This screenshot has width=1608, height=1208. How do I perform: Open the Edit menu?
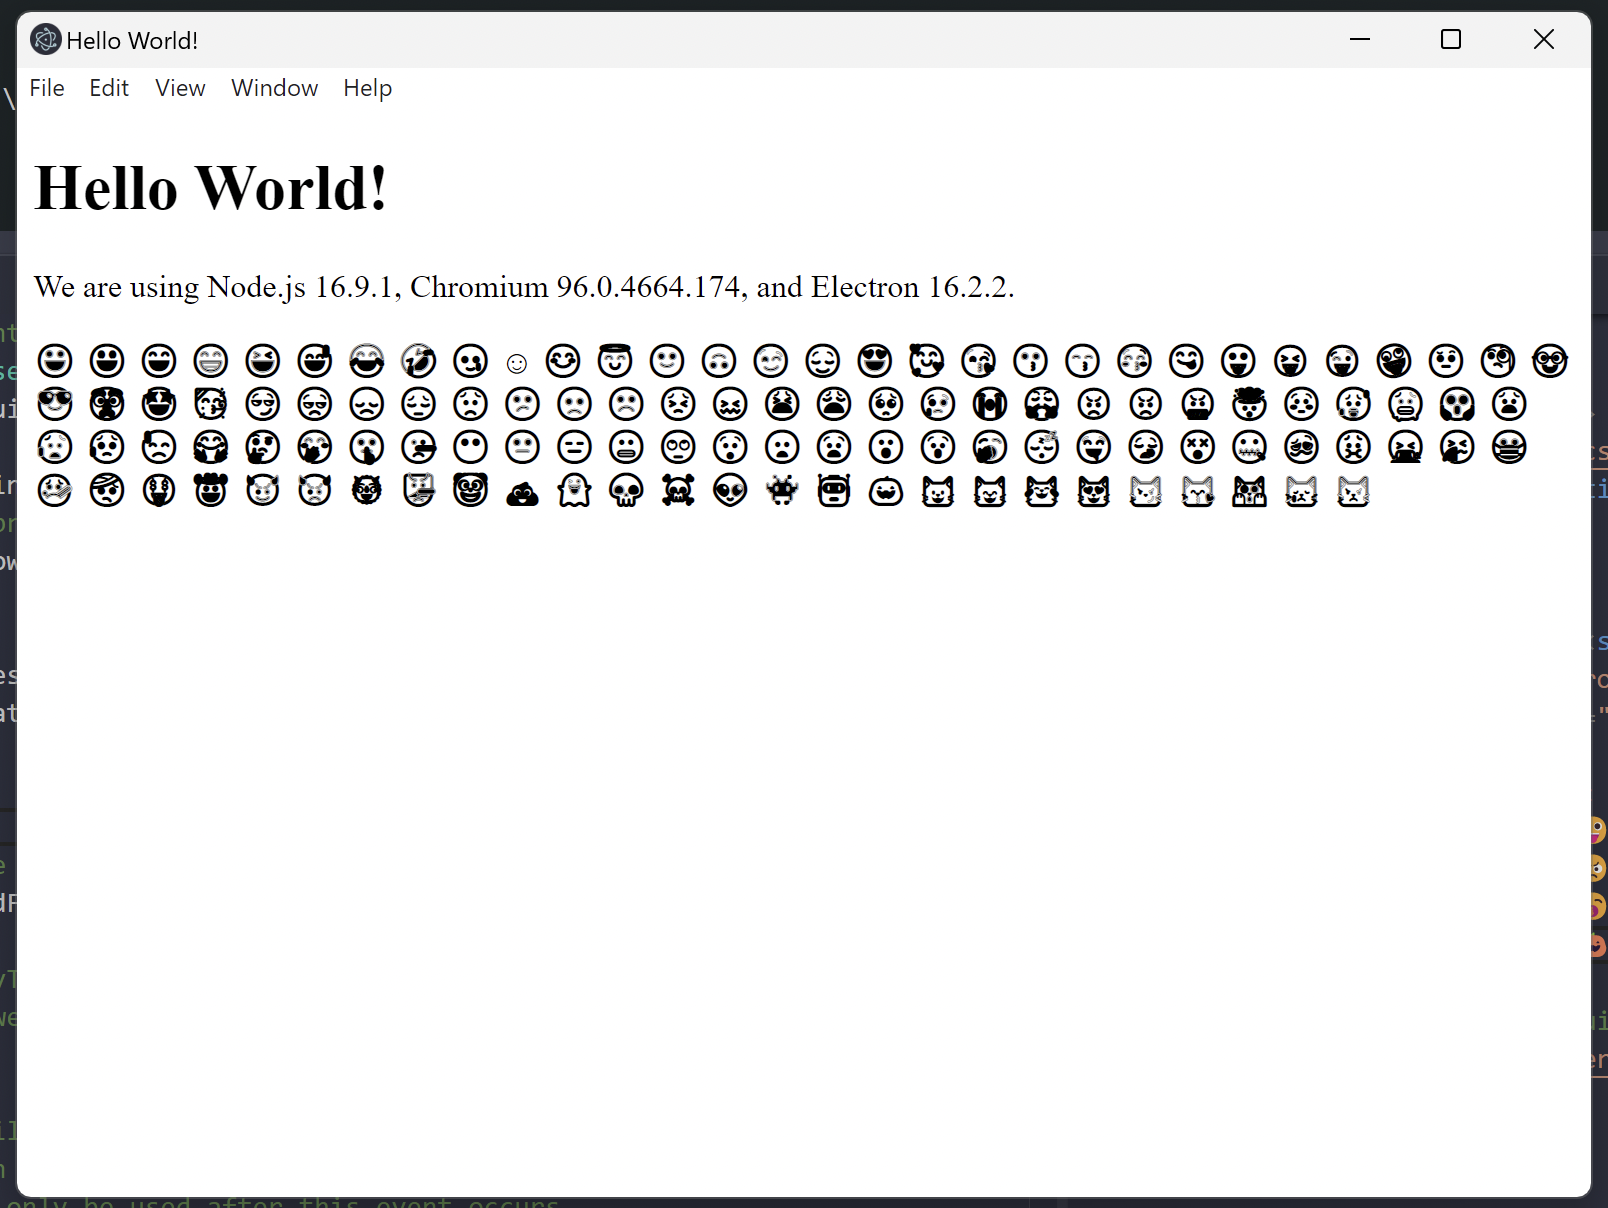click(x=109, y=88)
